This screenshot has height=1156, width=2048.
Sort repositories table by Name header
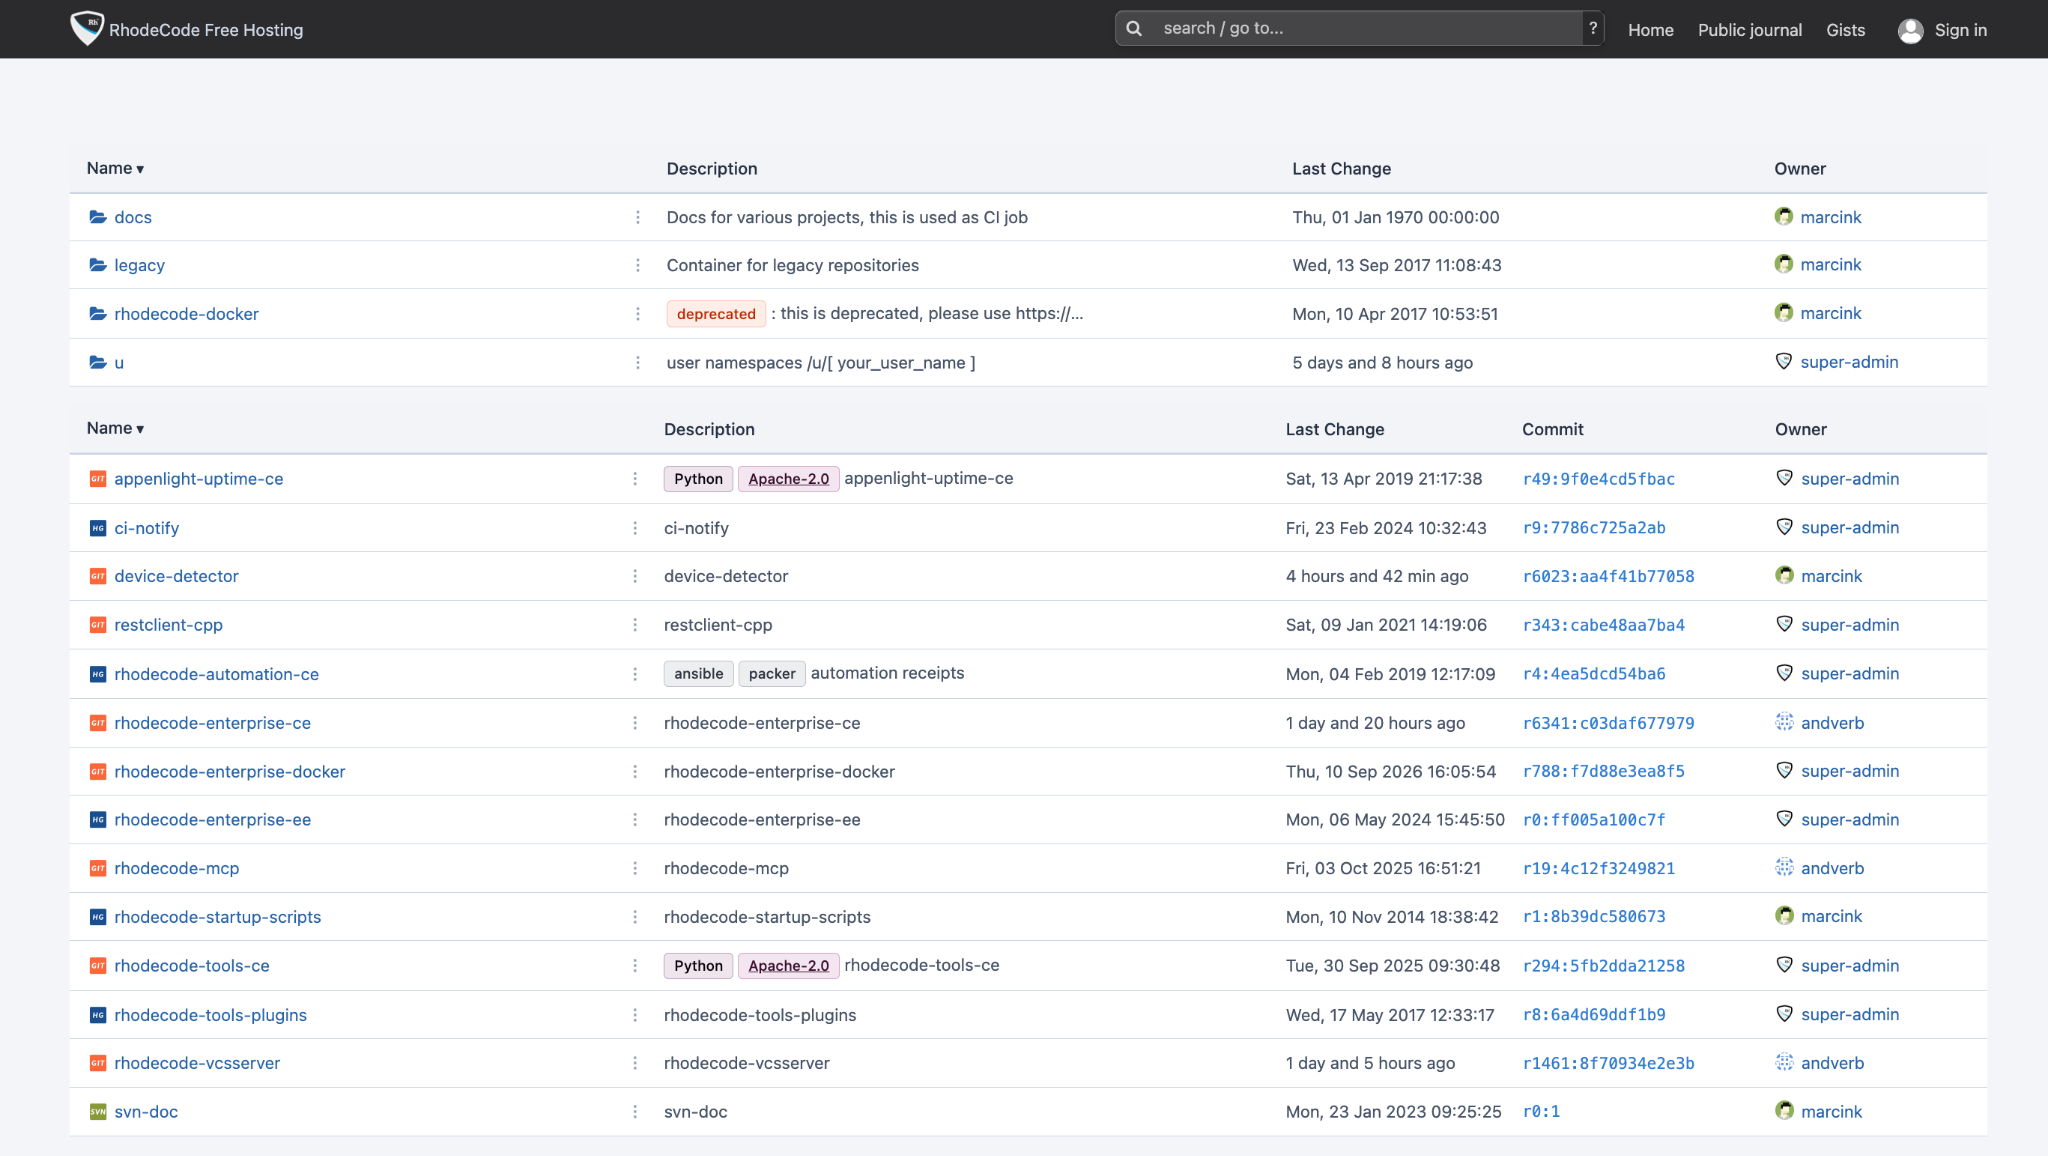tap(115, 428)
